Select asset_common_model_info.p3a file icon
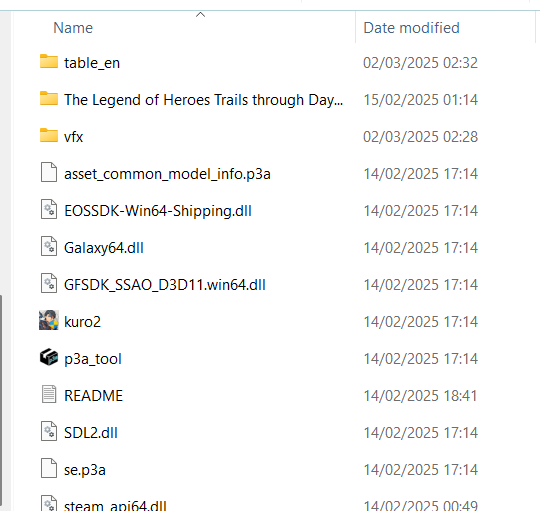The height and width of the screenshot is (511, 540). 49,172
